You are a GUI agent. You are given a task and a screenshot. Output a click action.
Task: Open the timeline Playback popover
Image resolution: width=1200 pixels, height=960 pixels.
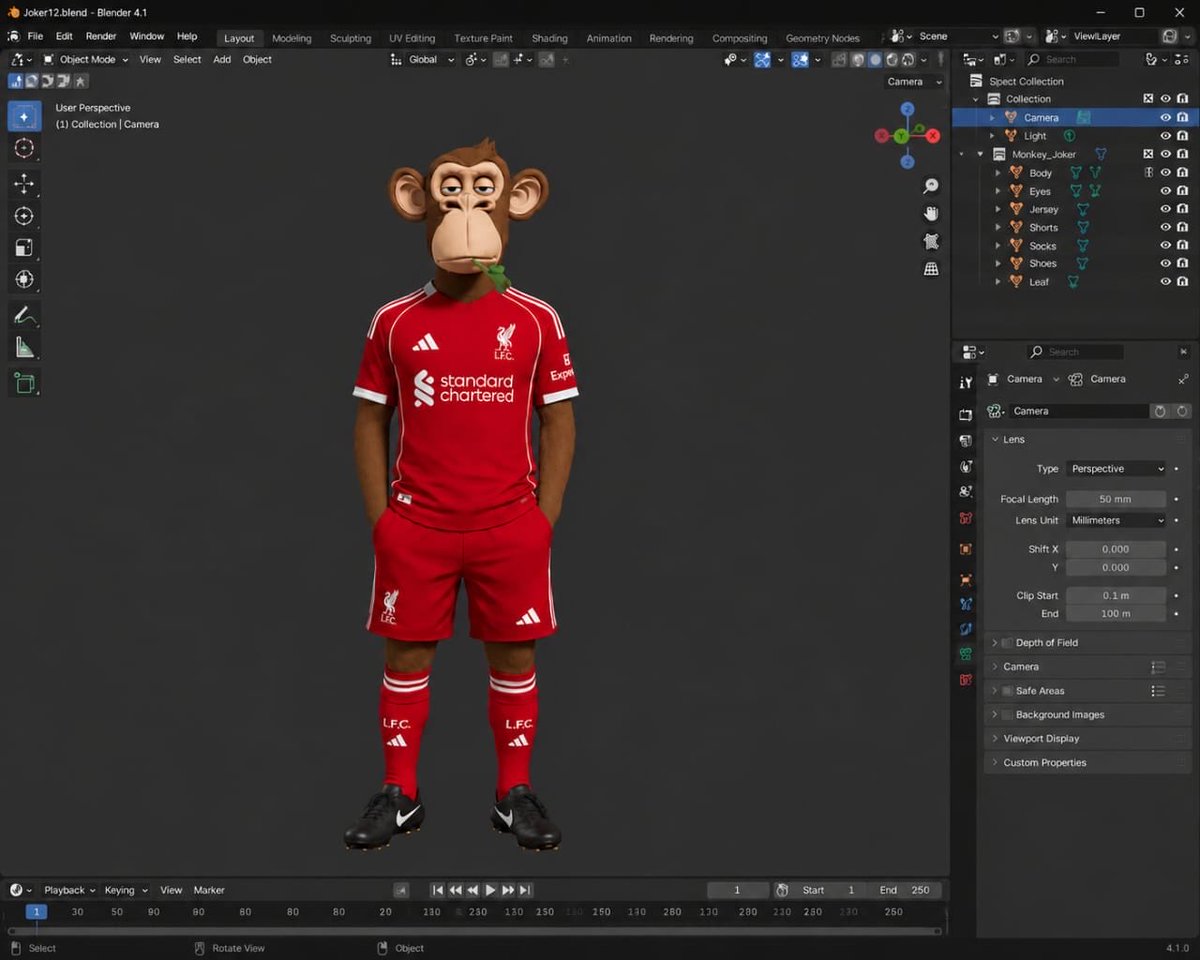coord(69,890)
